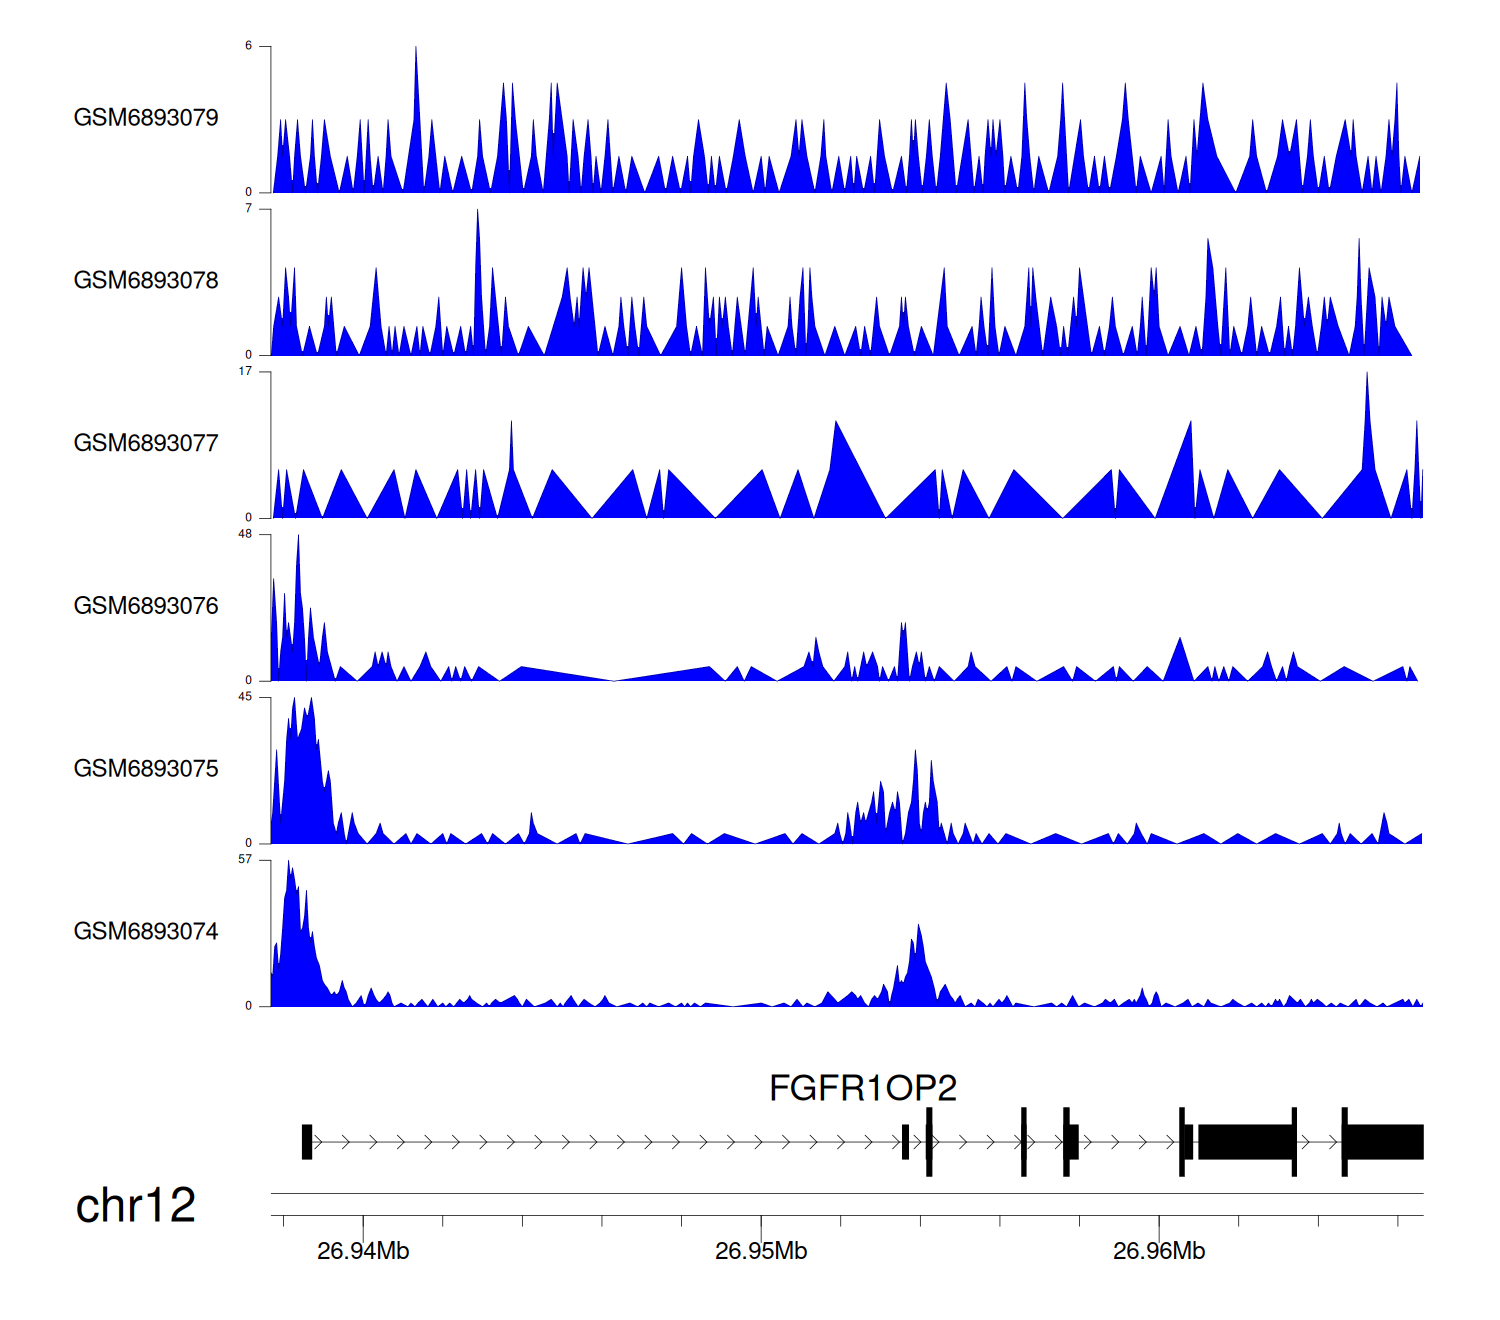Click the y-axis maximum 17 on GSM6893077
Viewport: 1500px width, 1320px height.
[x=245, y=371]
